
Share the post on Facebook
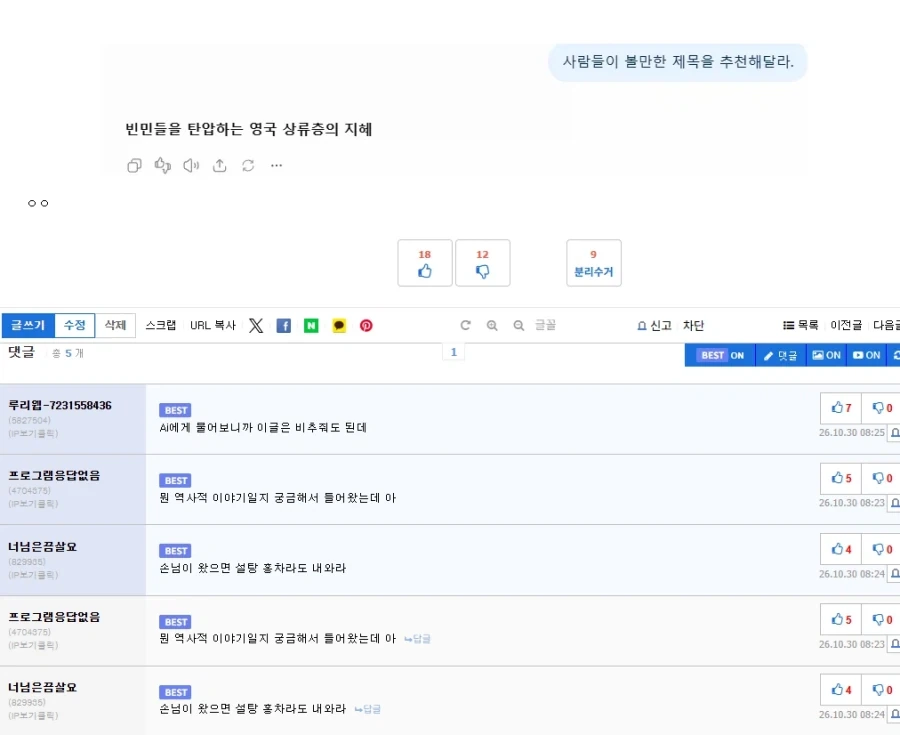click(284, 326)
